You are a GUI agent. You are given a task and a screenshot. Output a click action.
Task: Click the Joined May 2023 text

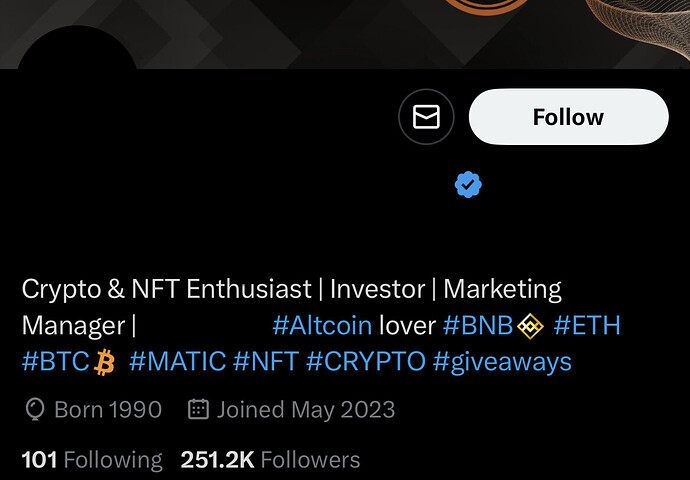pos(306,410)
